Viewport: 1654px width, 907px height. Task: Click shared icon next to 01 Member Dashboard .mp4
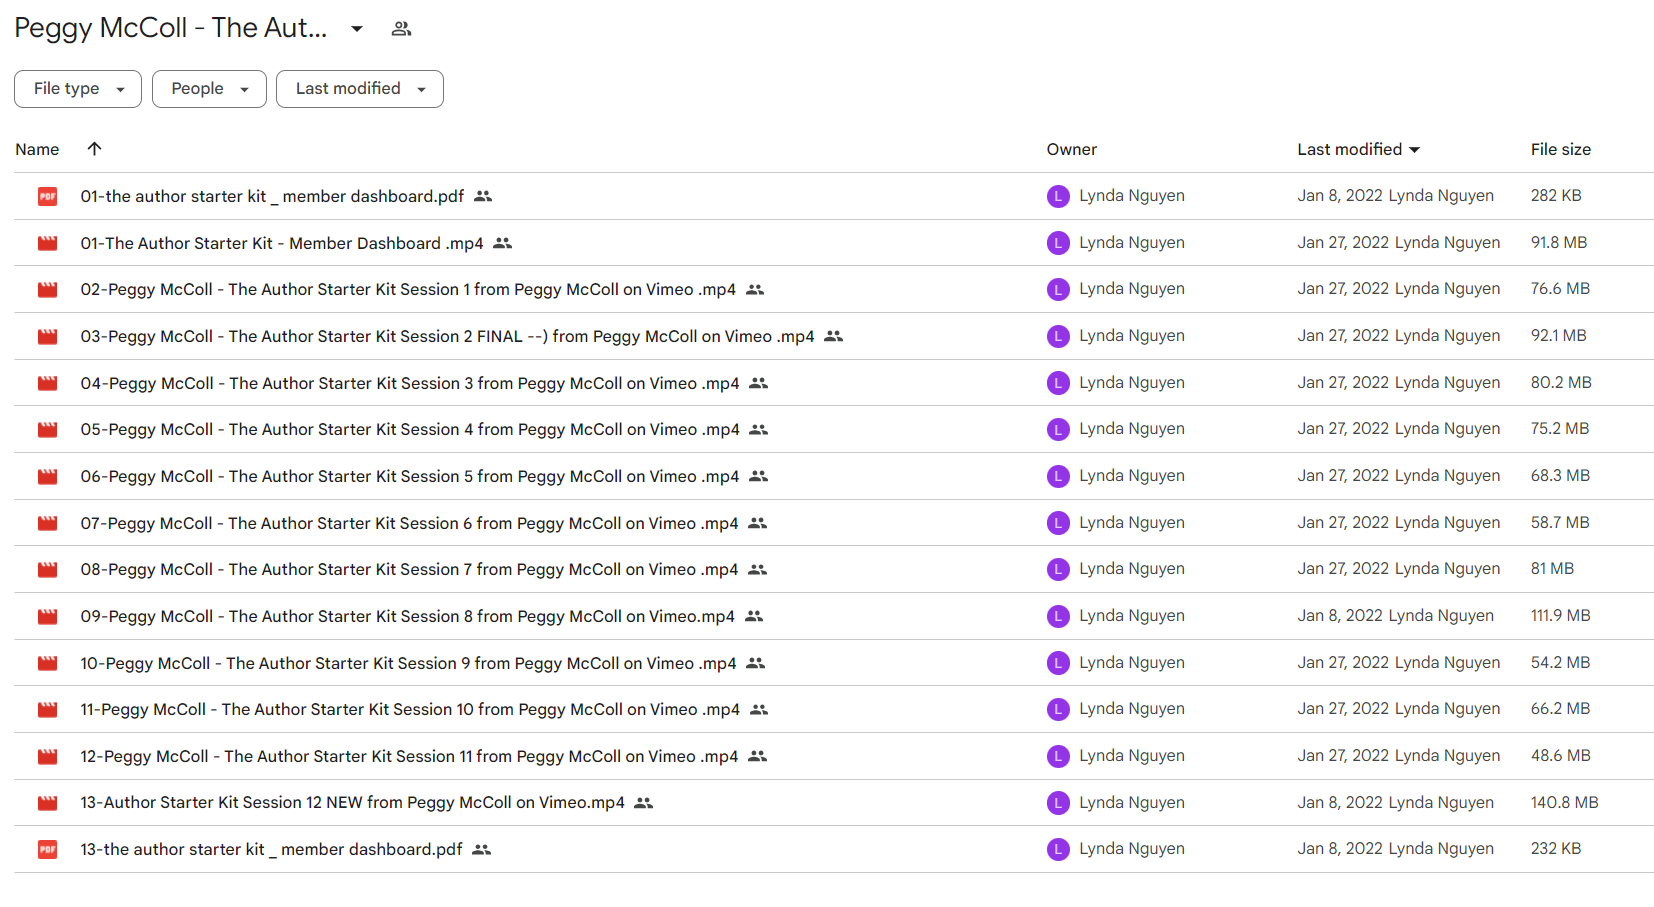click(503, 243)
